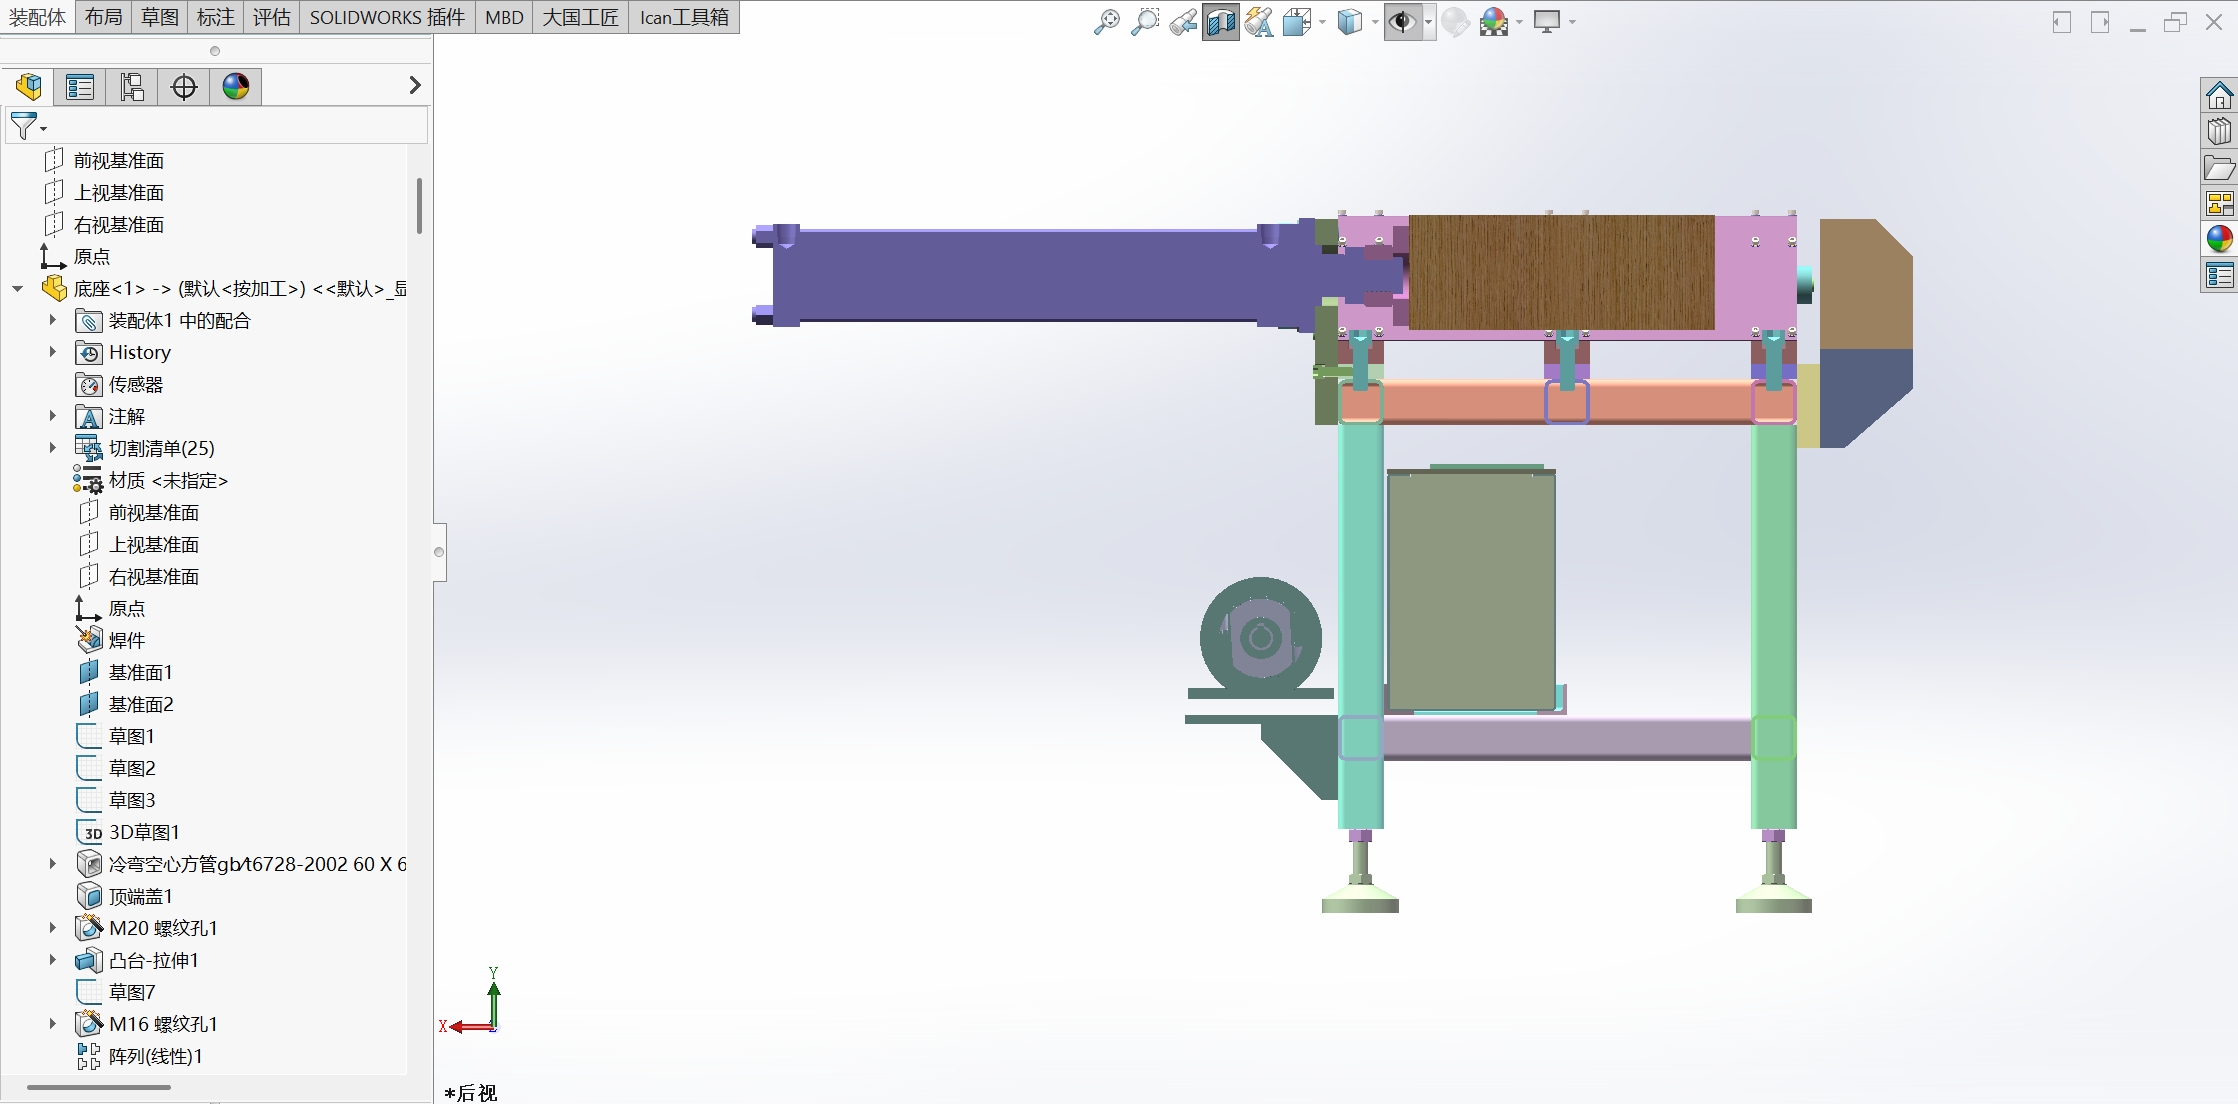Activate the Zoom to Area tool
2238x1104 pixels.
[1144, 21]
